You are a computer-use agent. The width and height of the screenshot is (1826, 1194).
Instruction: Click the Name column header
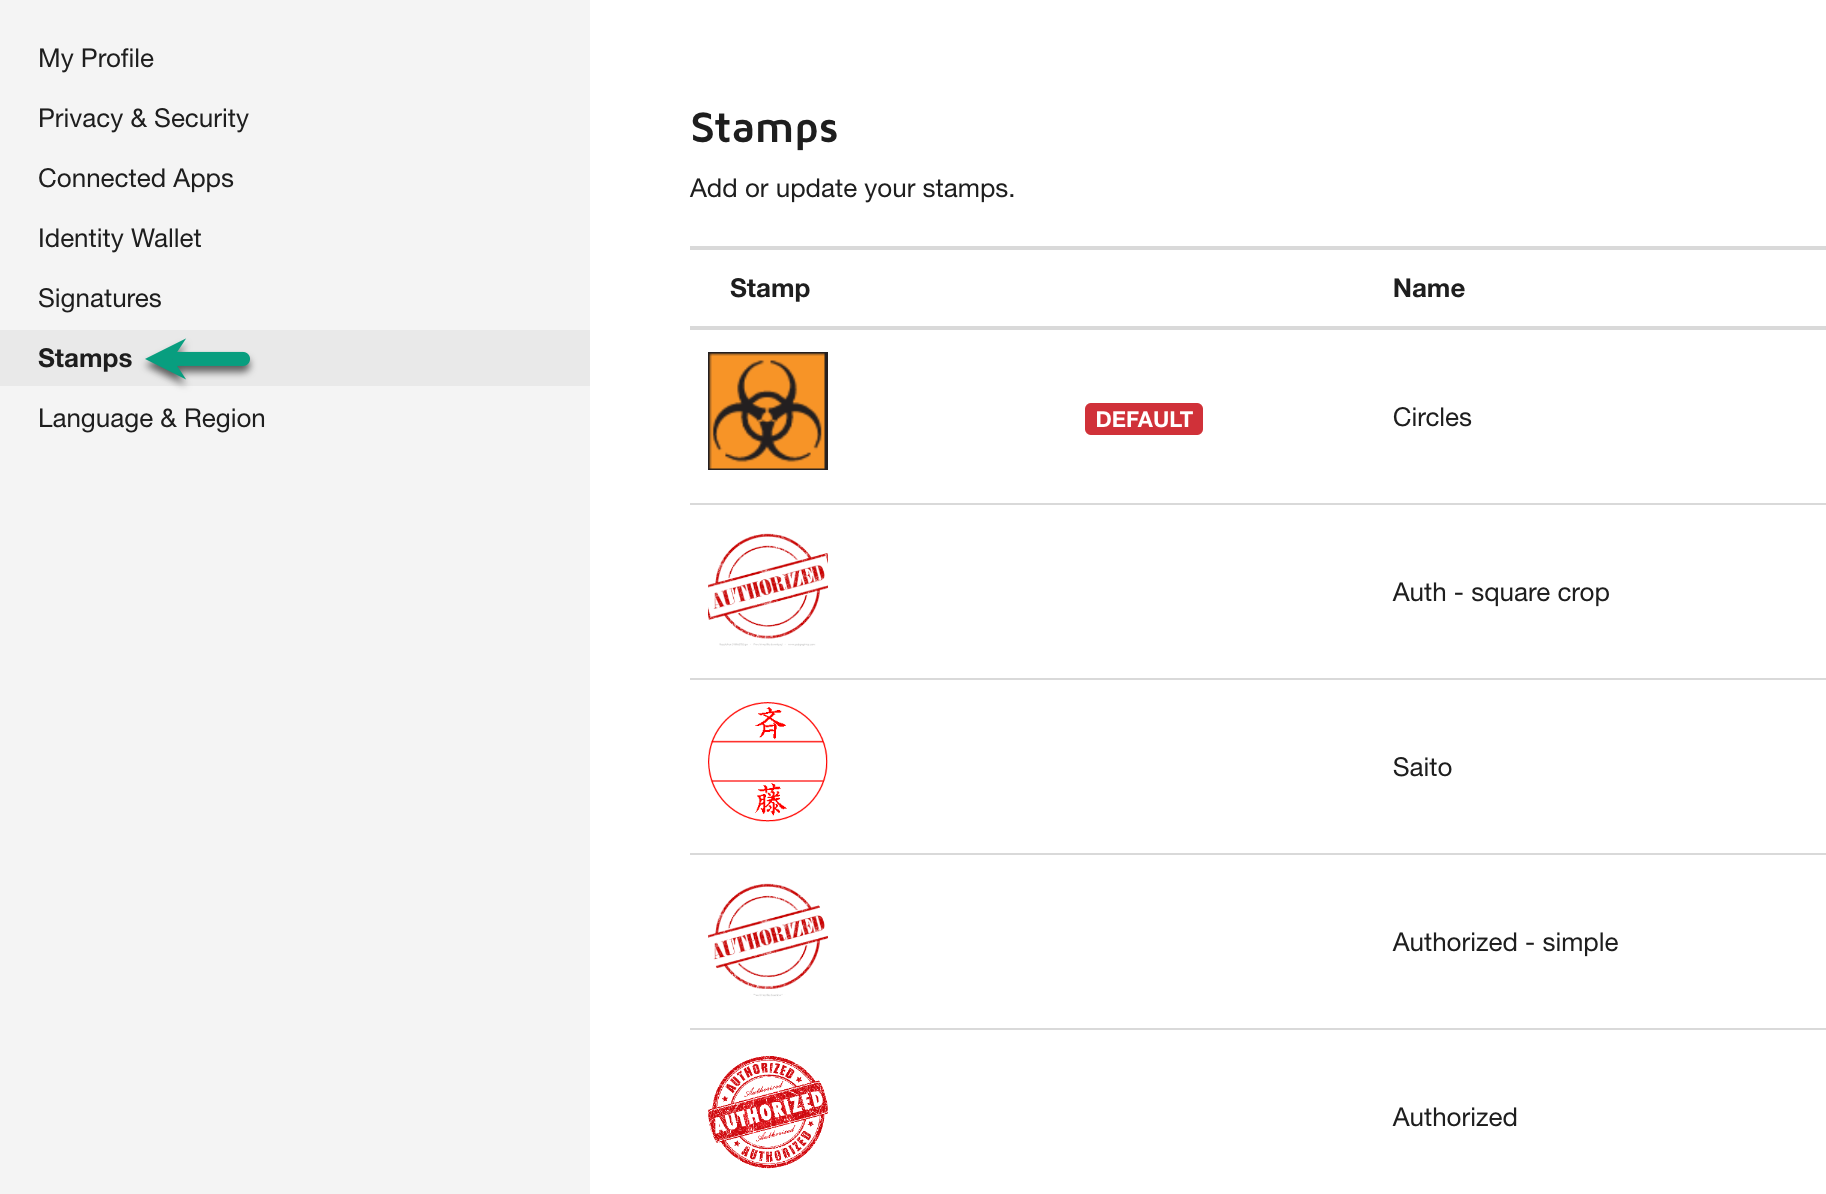coord(1428,288)
